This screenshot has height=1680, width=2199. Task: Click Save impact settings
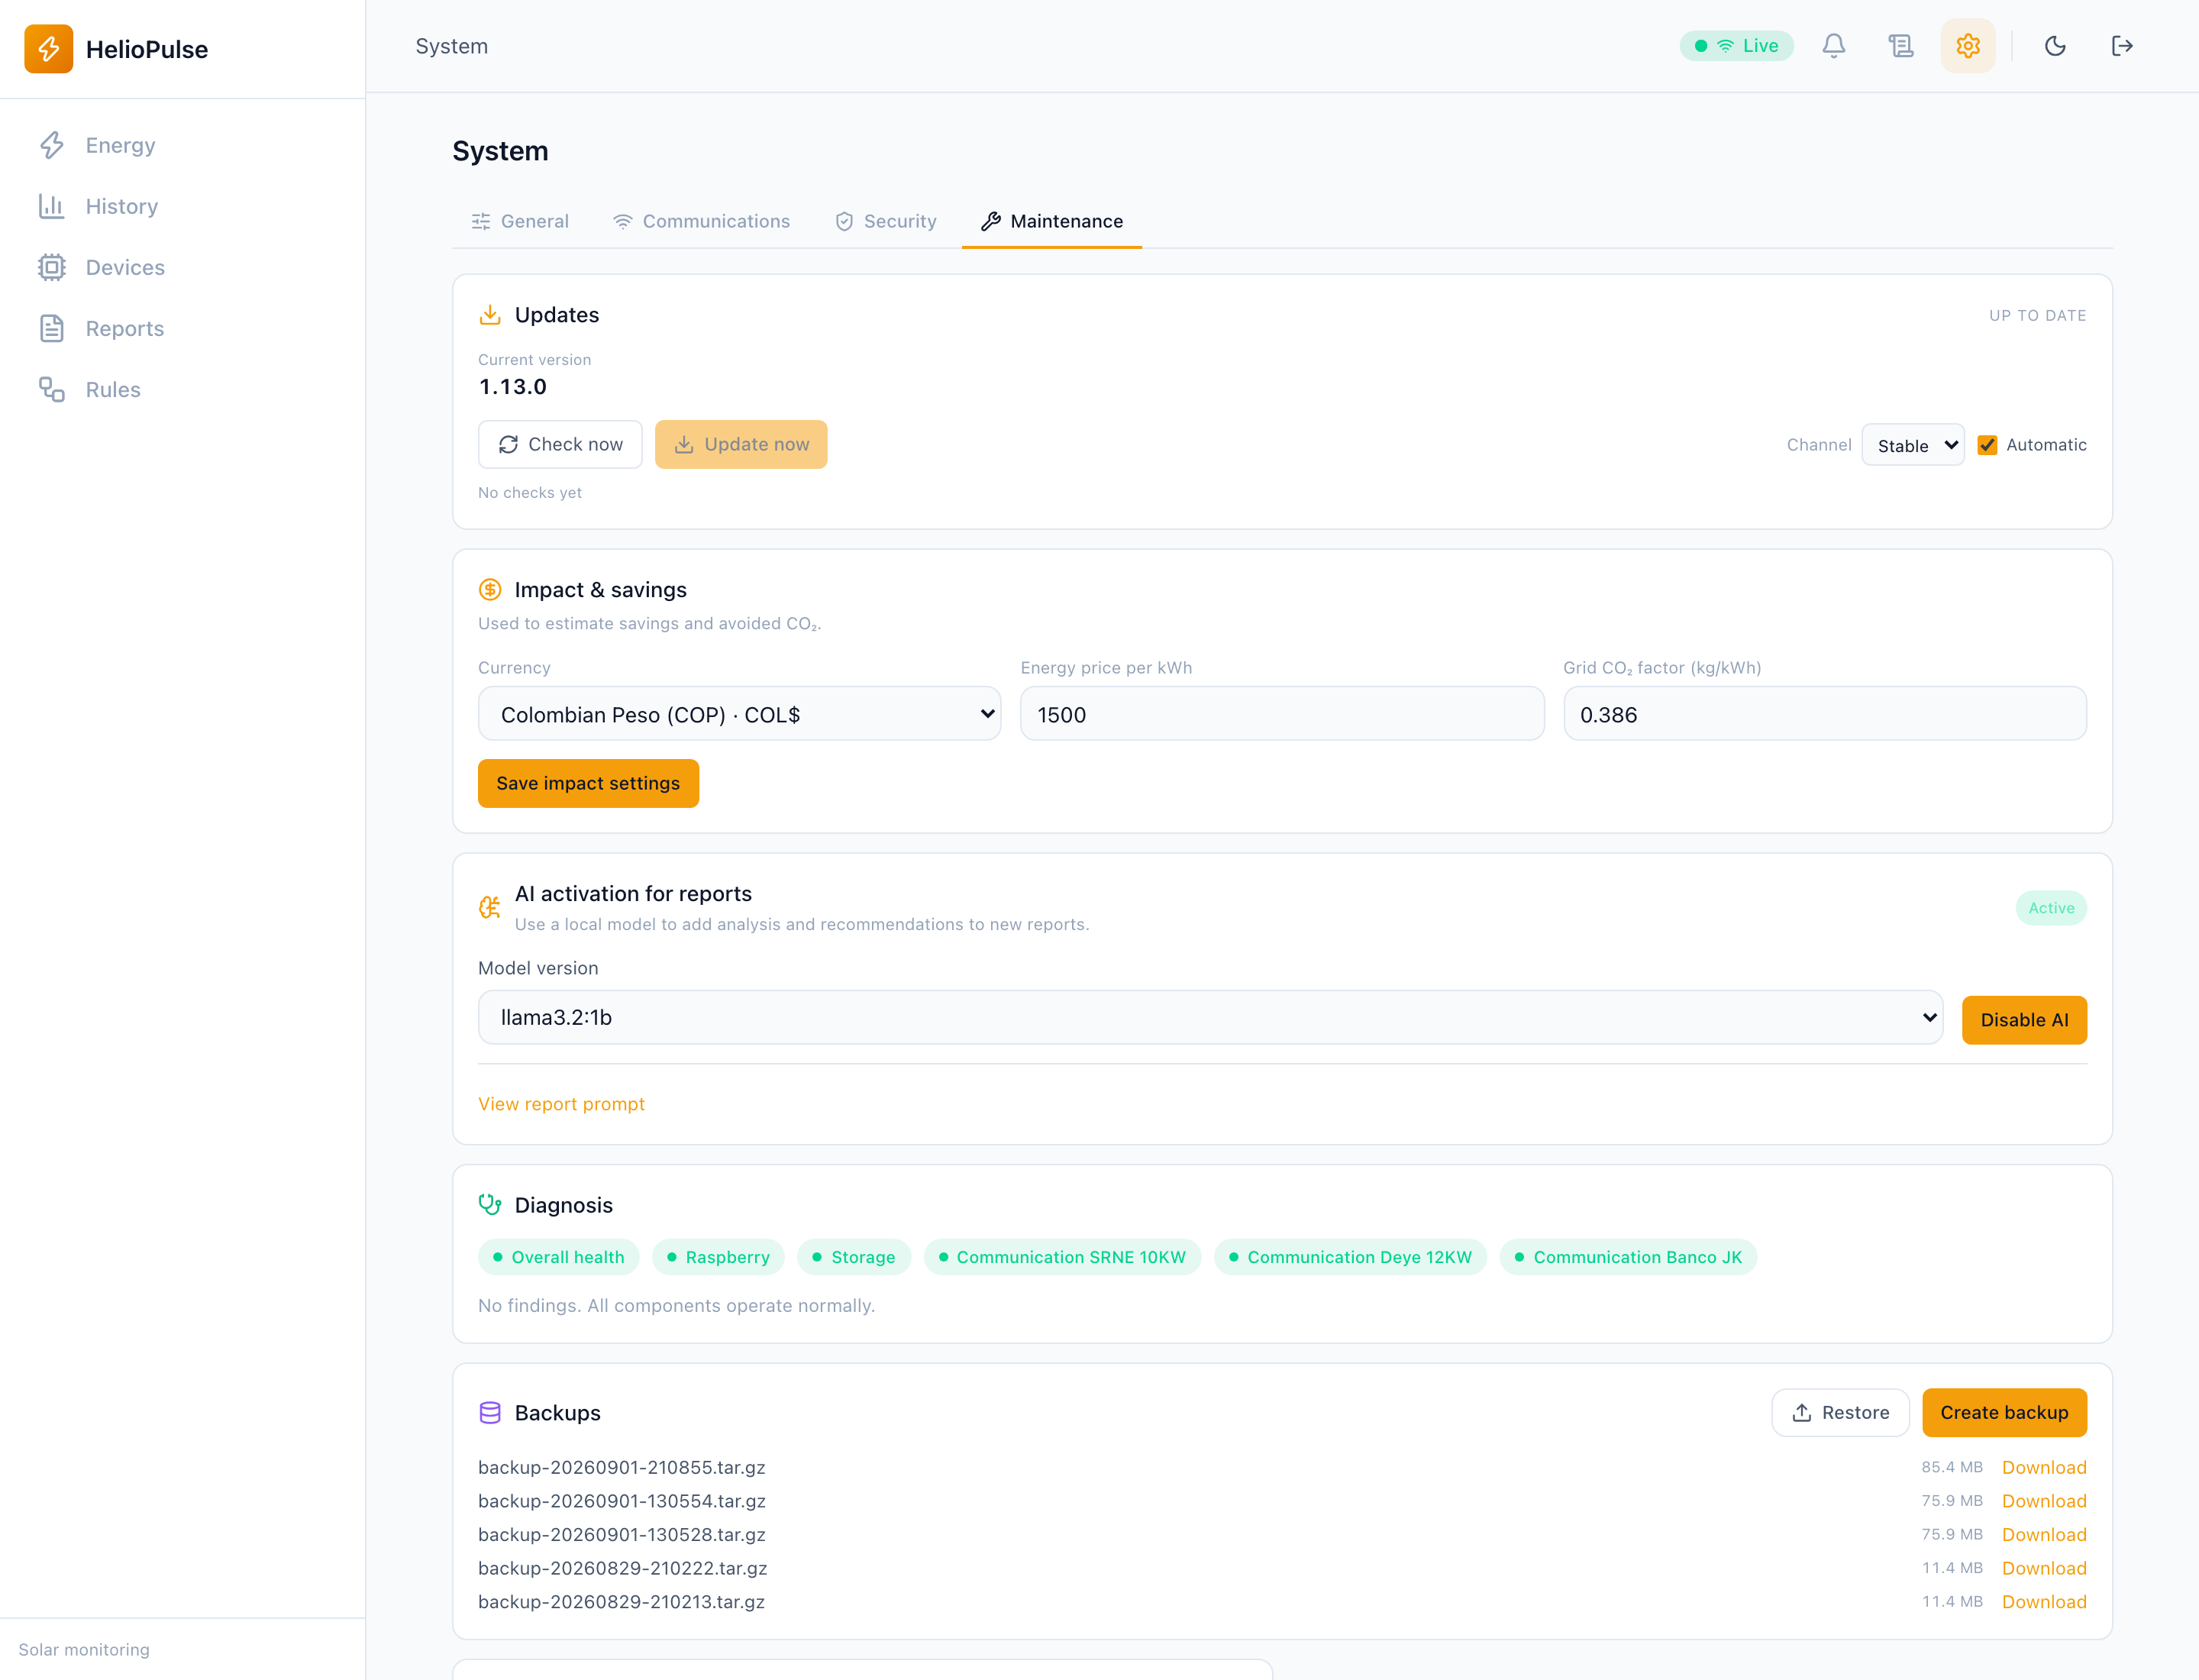[588, 783]
